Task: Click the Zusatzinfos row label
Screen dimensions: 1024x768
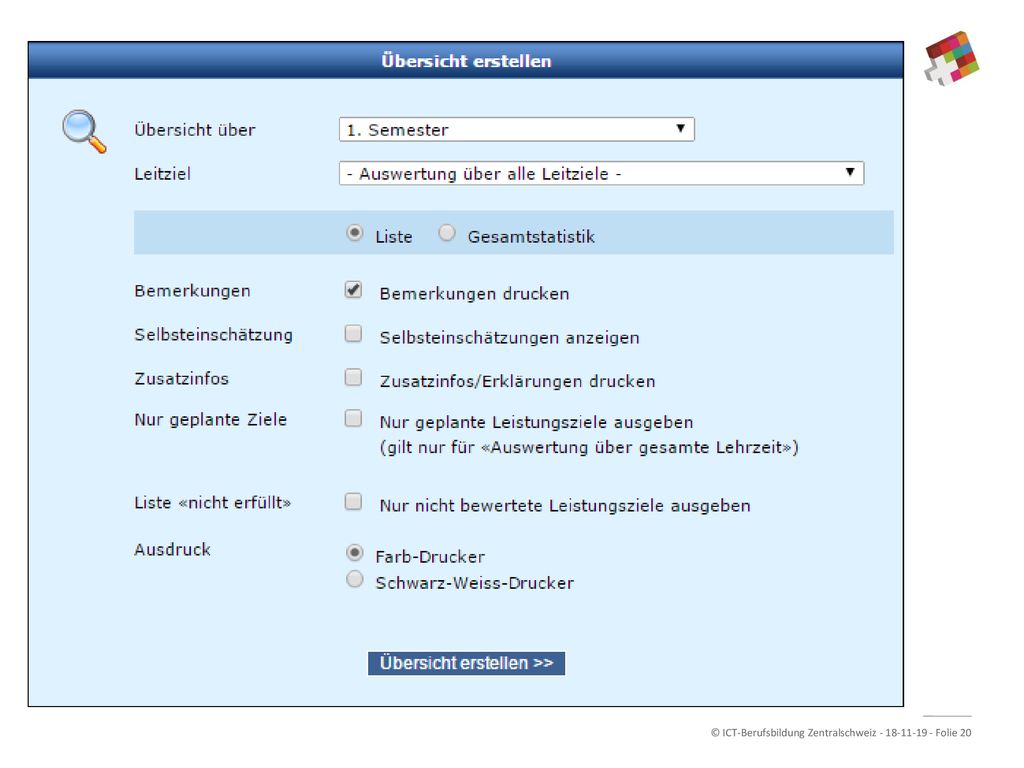Action: 182,378
